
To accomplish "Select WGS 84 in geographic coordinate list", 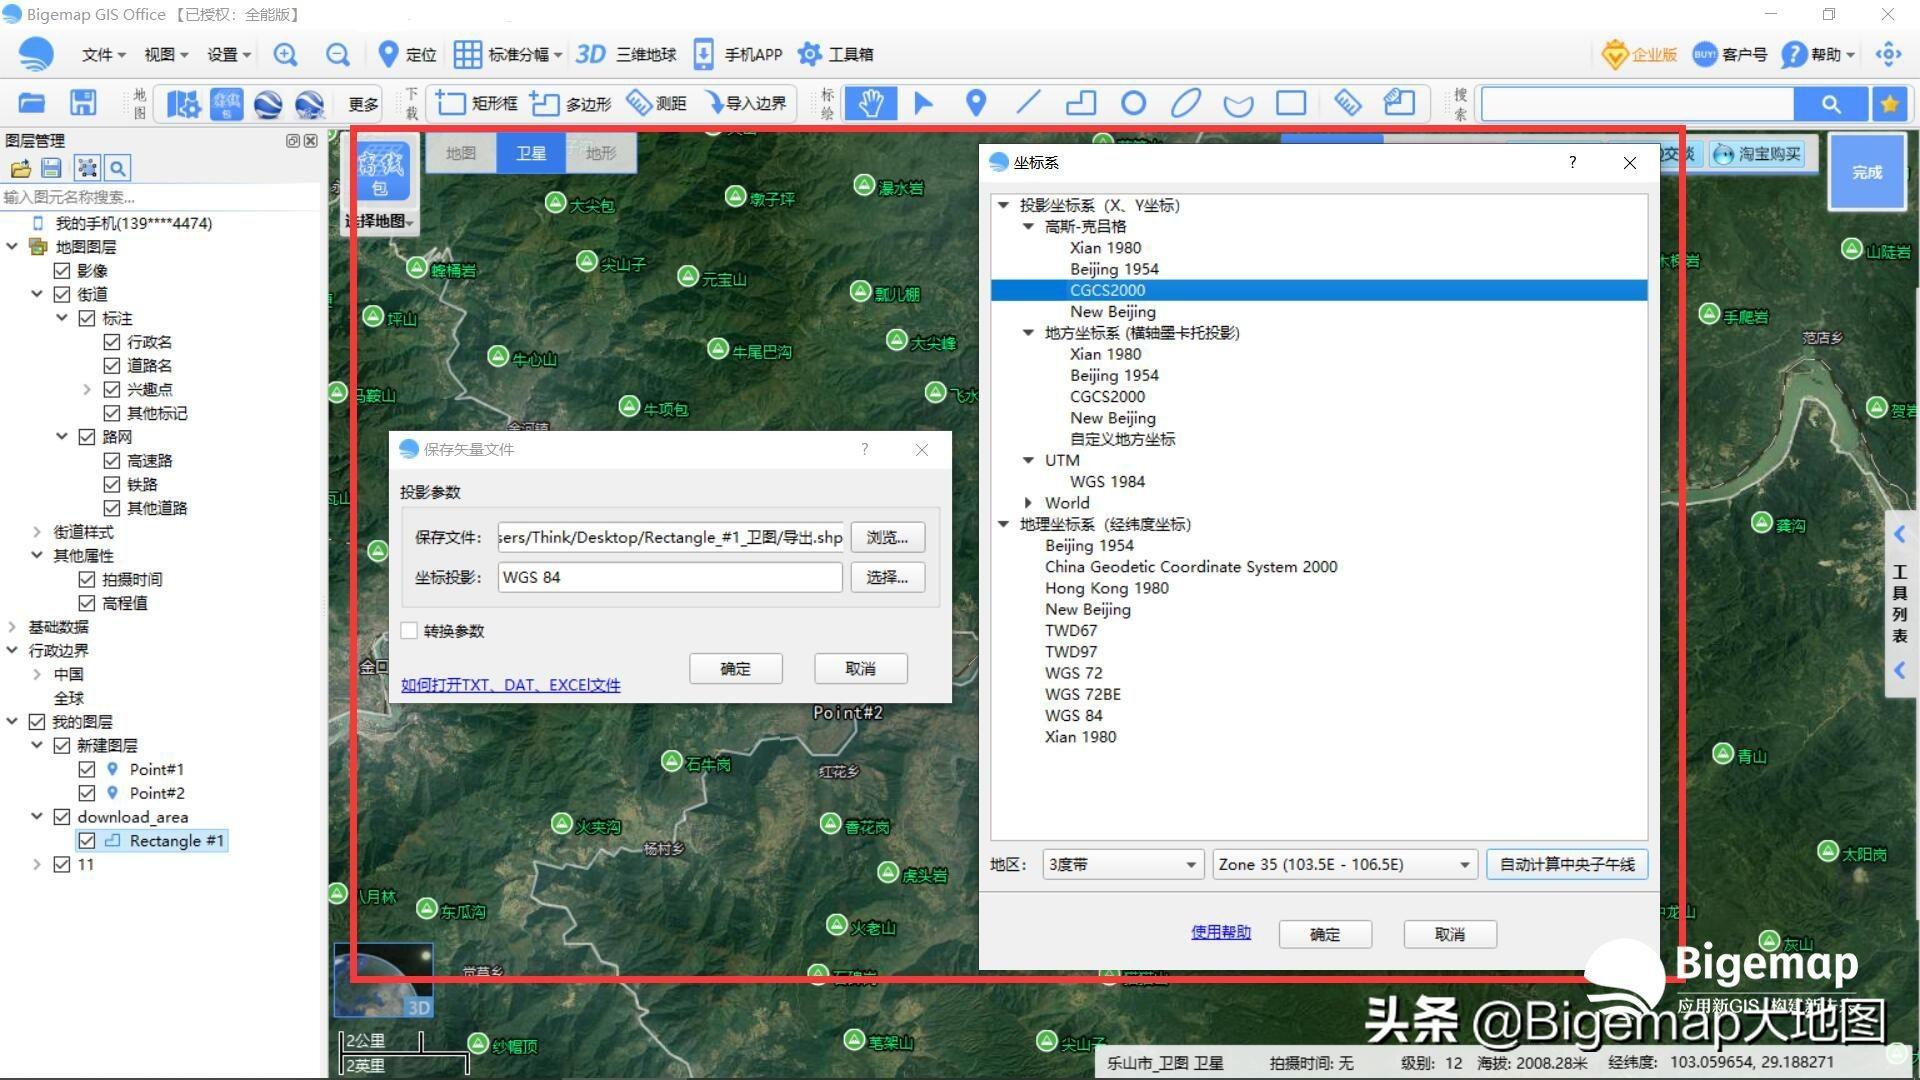I will pos(1073,716).
